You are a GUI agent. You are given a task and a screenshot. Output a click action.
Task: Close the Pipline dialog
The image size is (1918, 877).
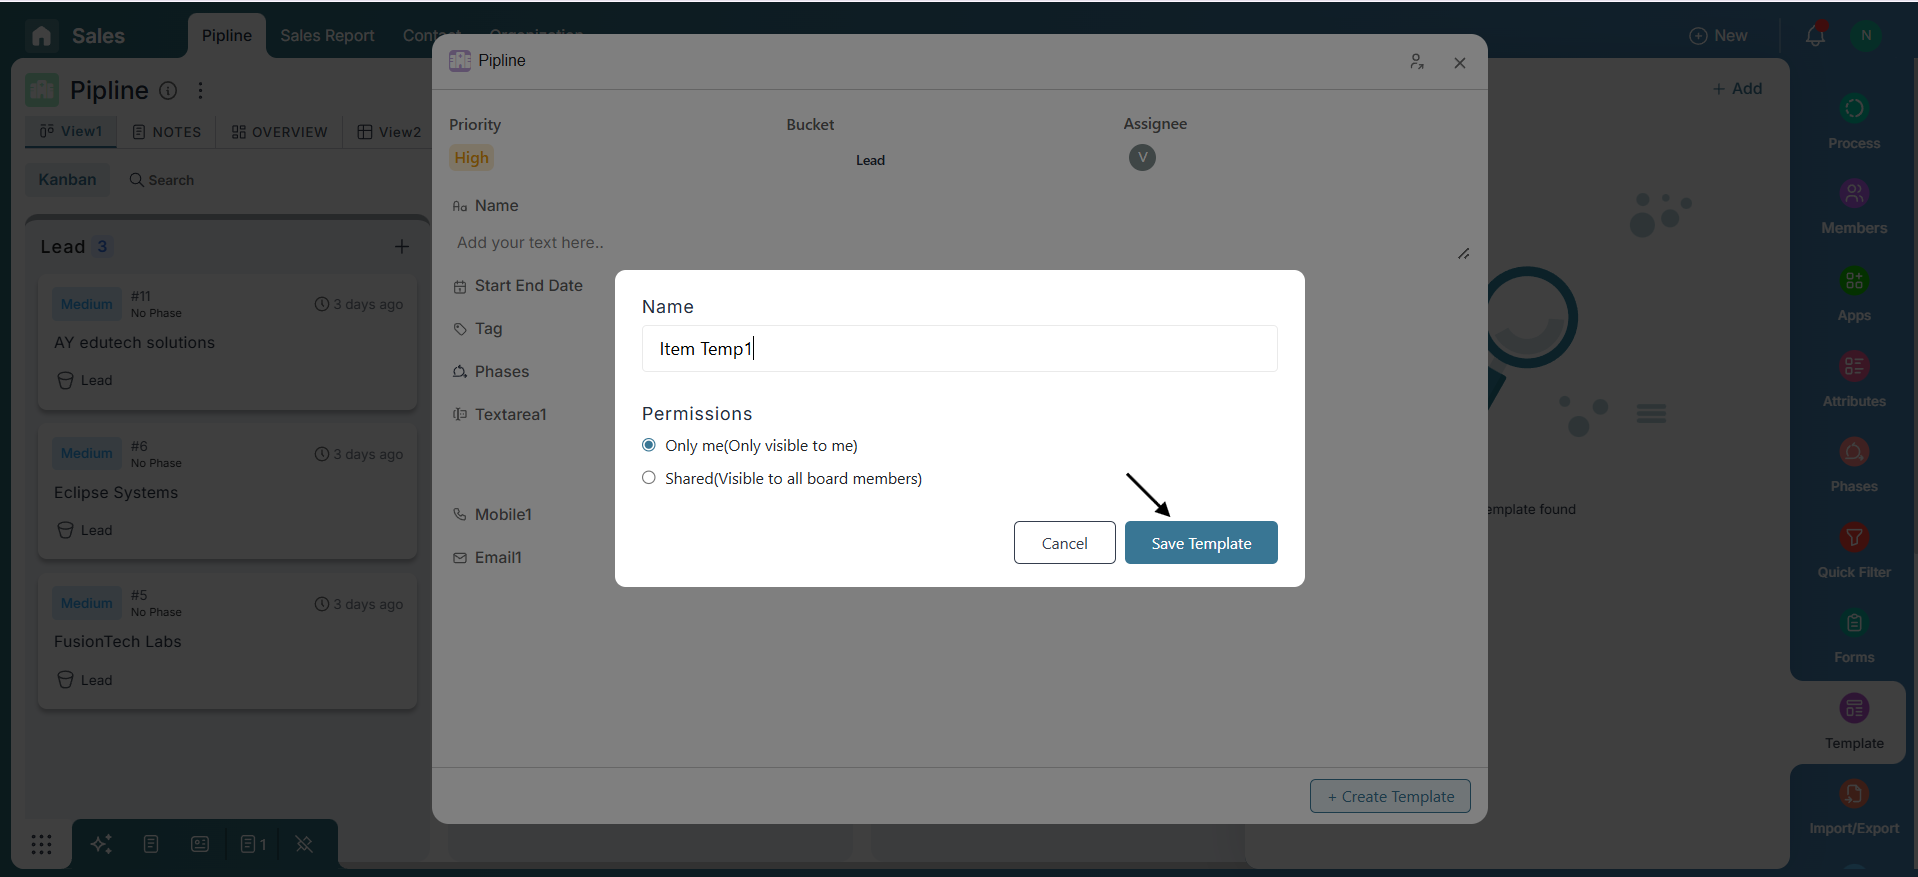[x=1460, y=63]
